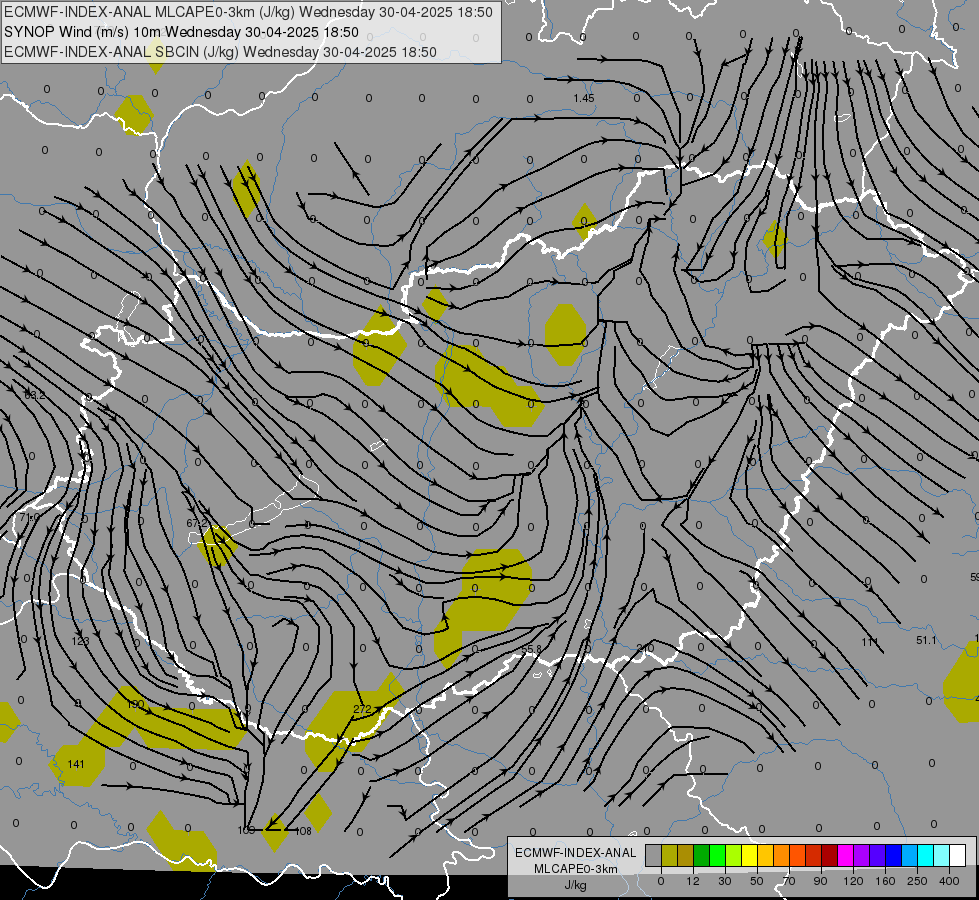
Task: Click the 1.45 value on the map
Action: [x=584, y=98]
